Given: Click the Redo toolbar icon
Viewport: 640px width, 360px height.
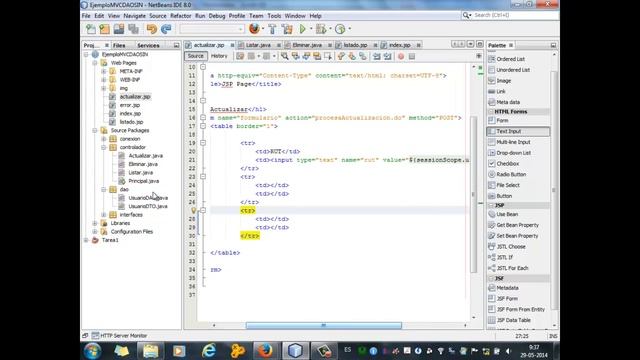Looking at the screenshot, I should (x=166, y=29).
